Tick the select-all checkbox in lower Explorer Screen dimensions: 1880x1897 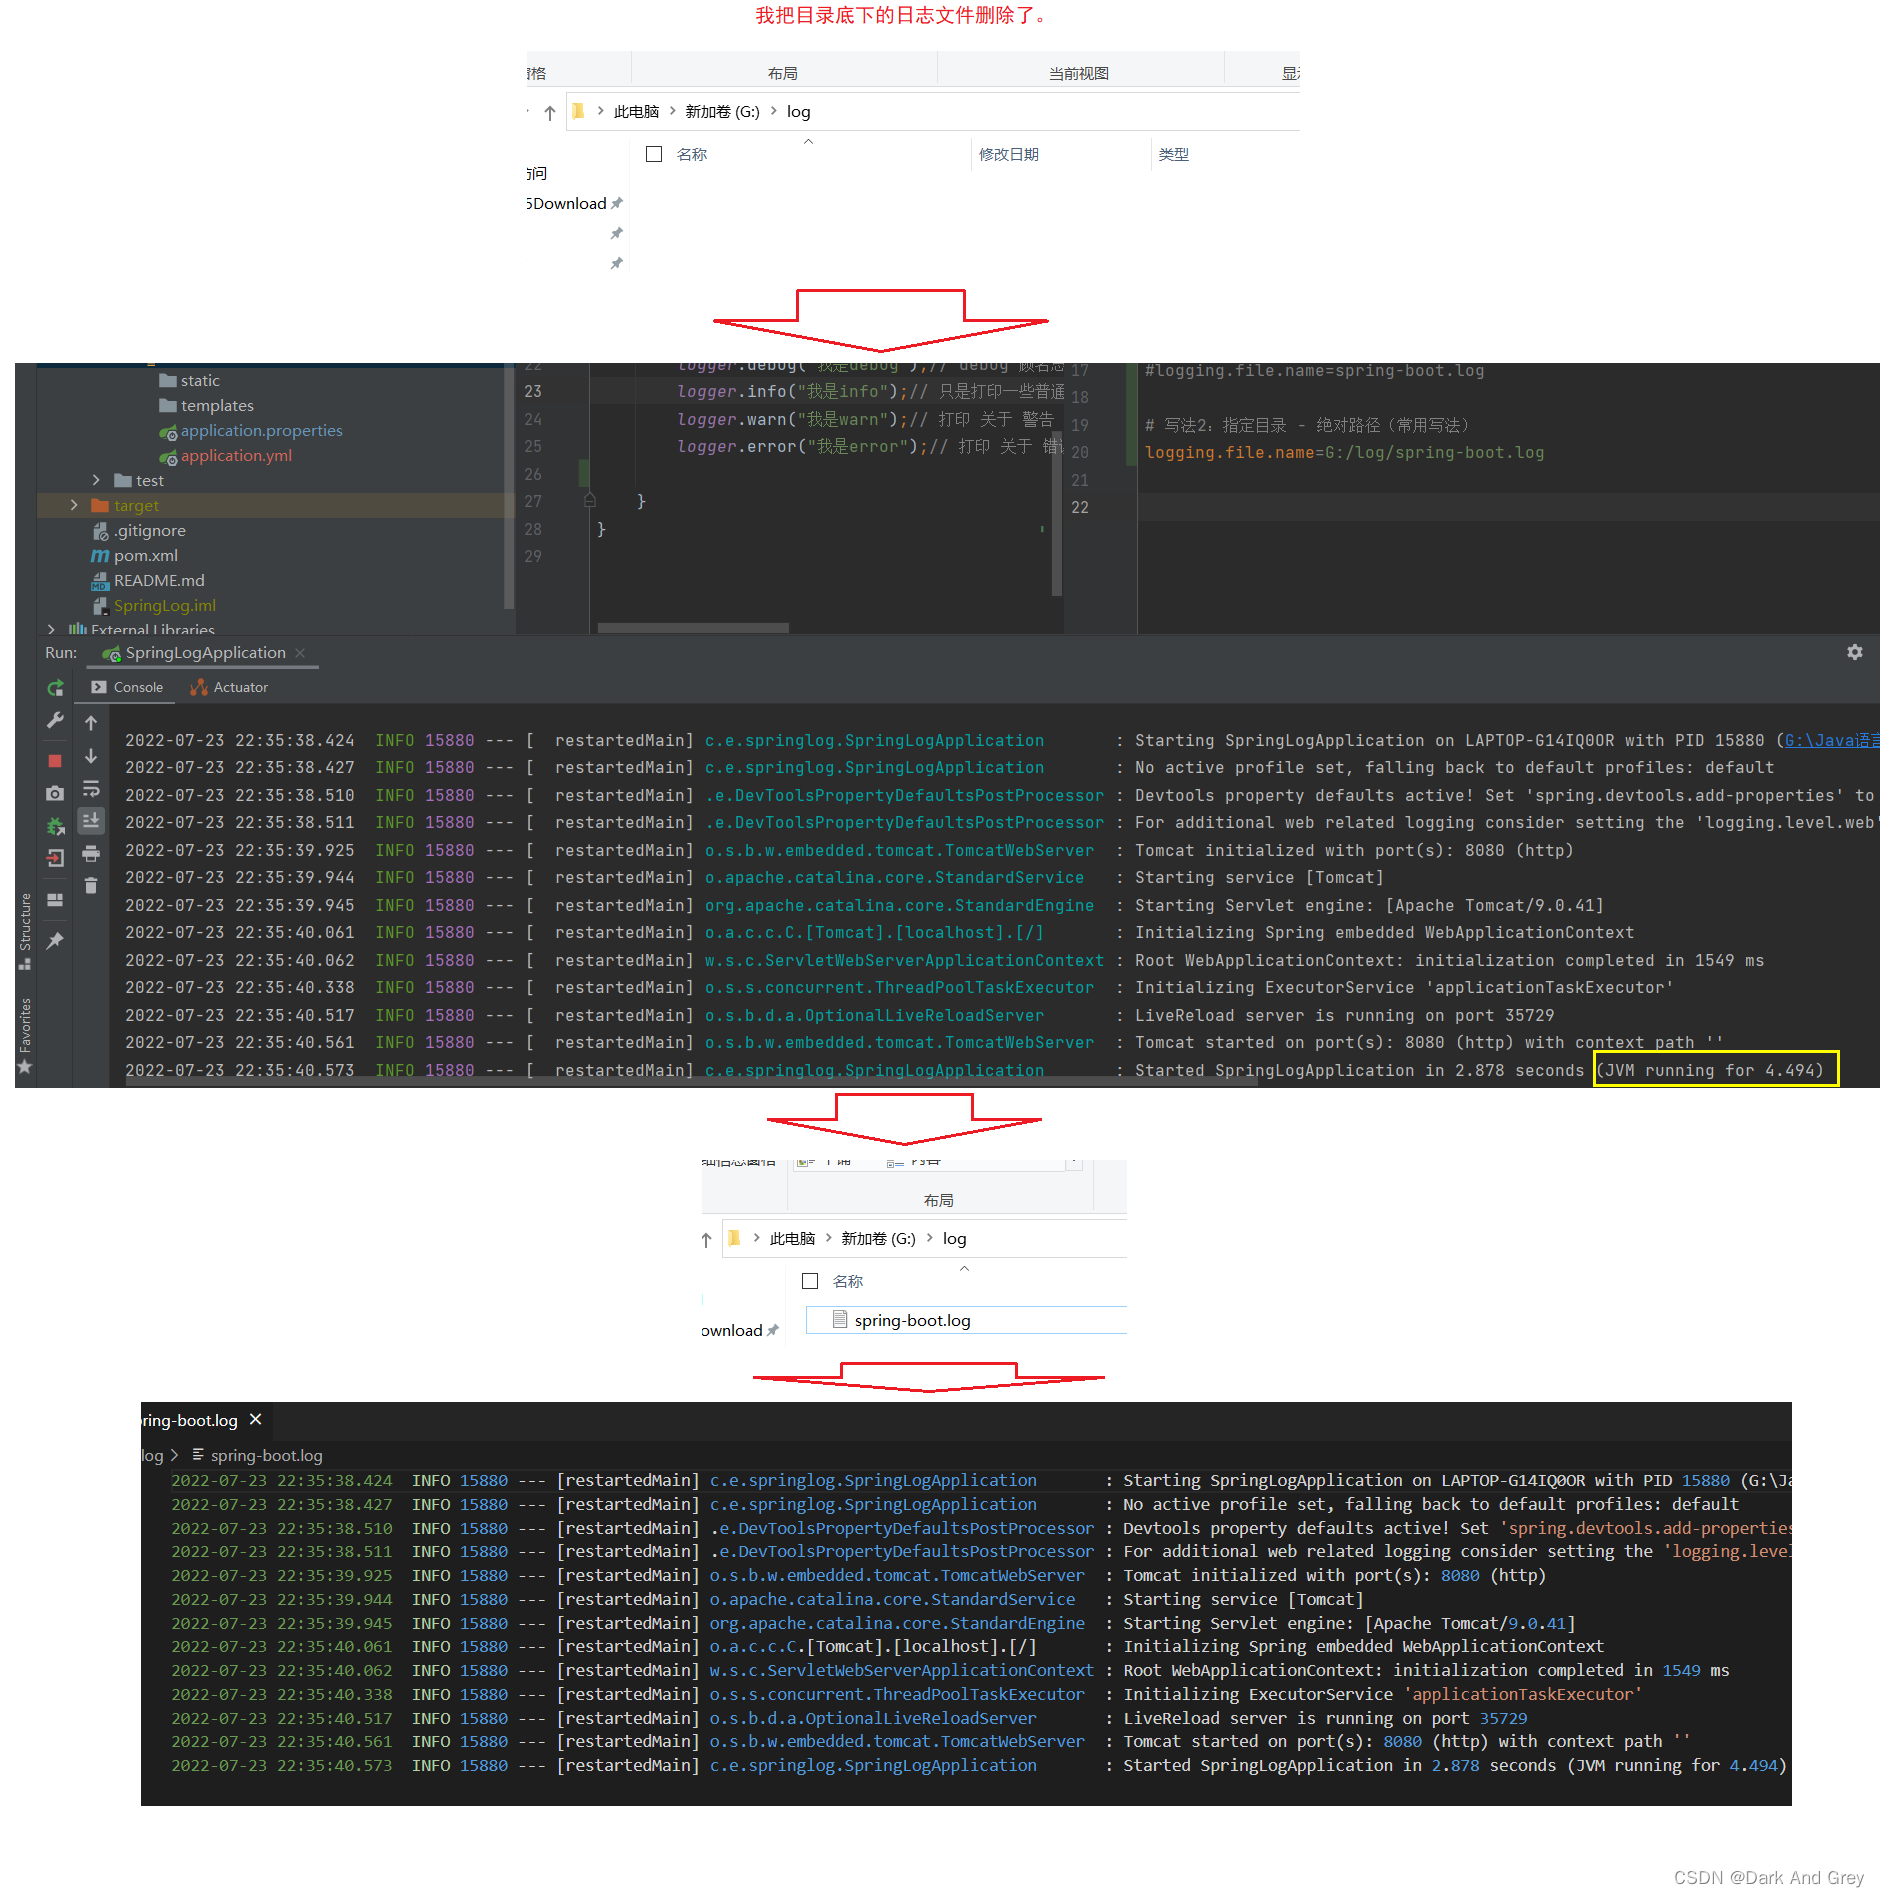point(810,1281)
